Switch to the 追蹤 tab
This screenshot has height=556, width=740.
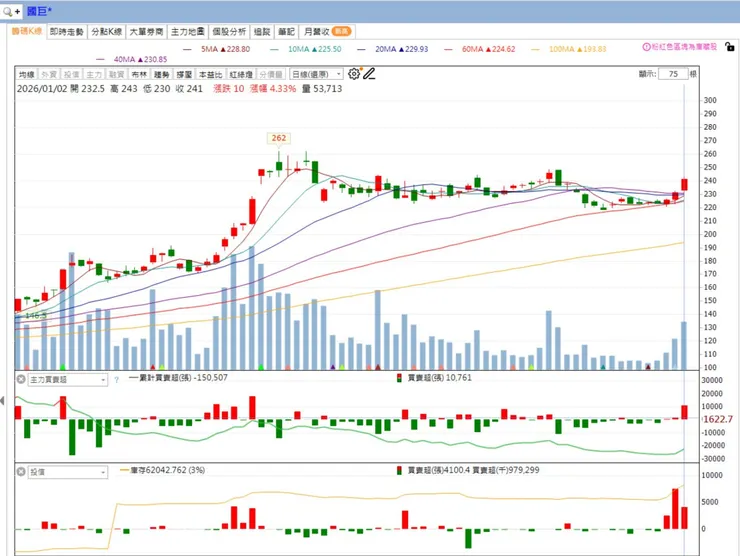tap(262, 32)
